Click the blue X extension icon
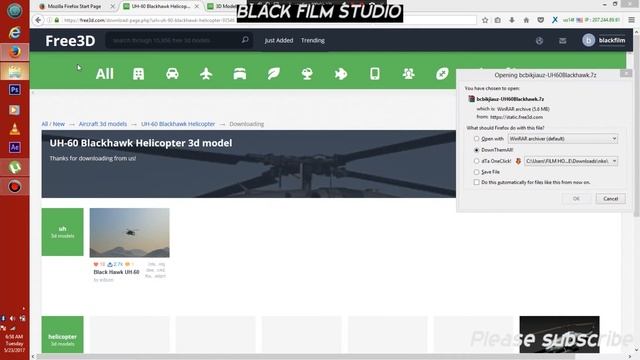Image resolution: width=640 pixels, height=360 pixels. pyautogui.click(x=555, y=20)
